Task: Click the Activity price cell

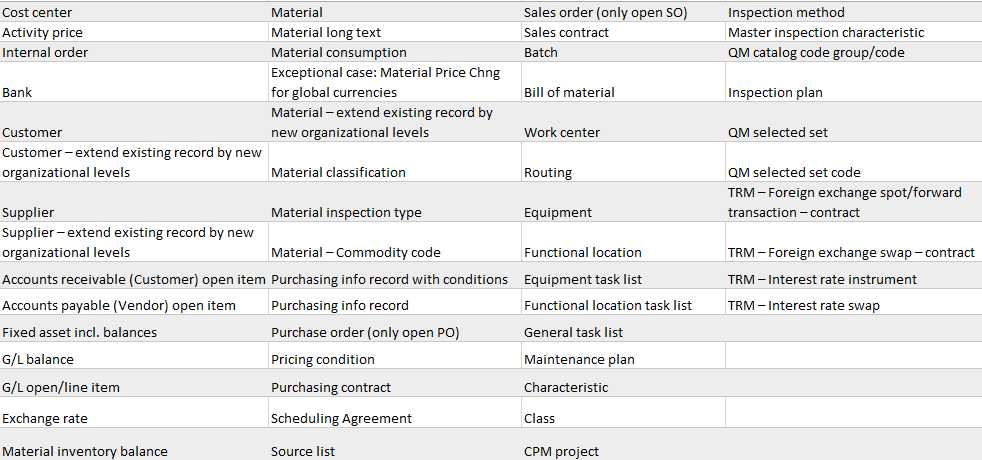Action: click(x=43, y=32)
